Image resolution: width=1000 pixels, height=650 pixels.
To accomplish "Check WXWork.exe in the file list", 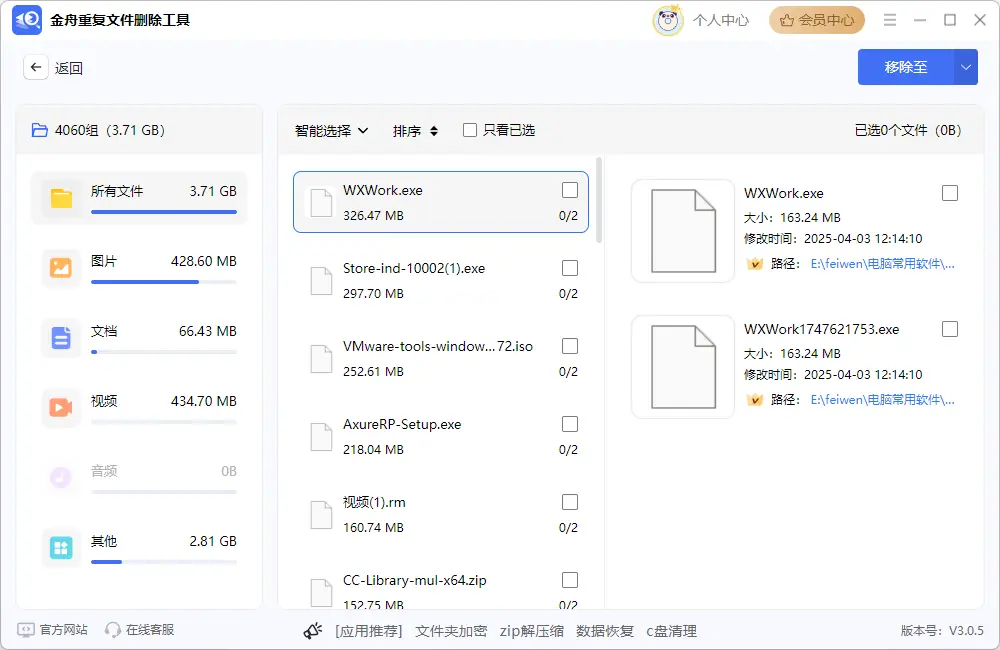I will pyautogui.click(x=570, y=190).
